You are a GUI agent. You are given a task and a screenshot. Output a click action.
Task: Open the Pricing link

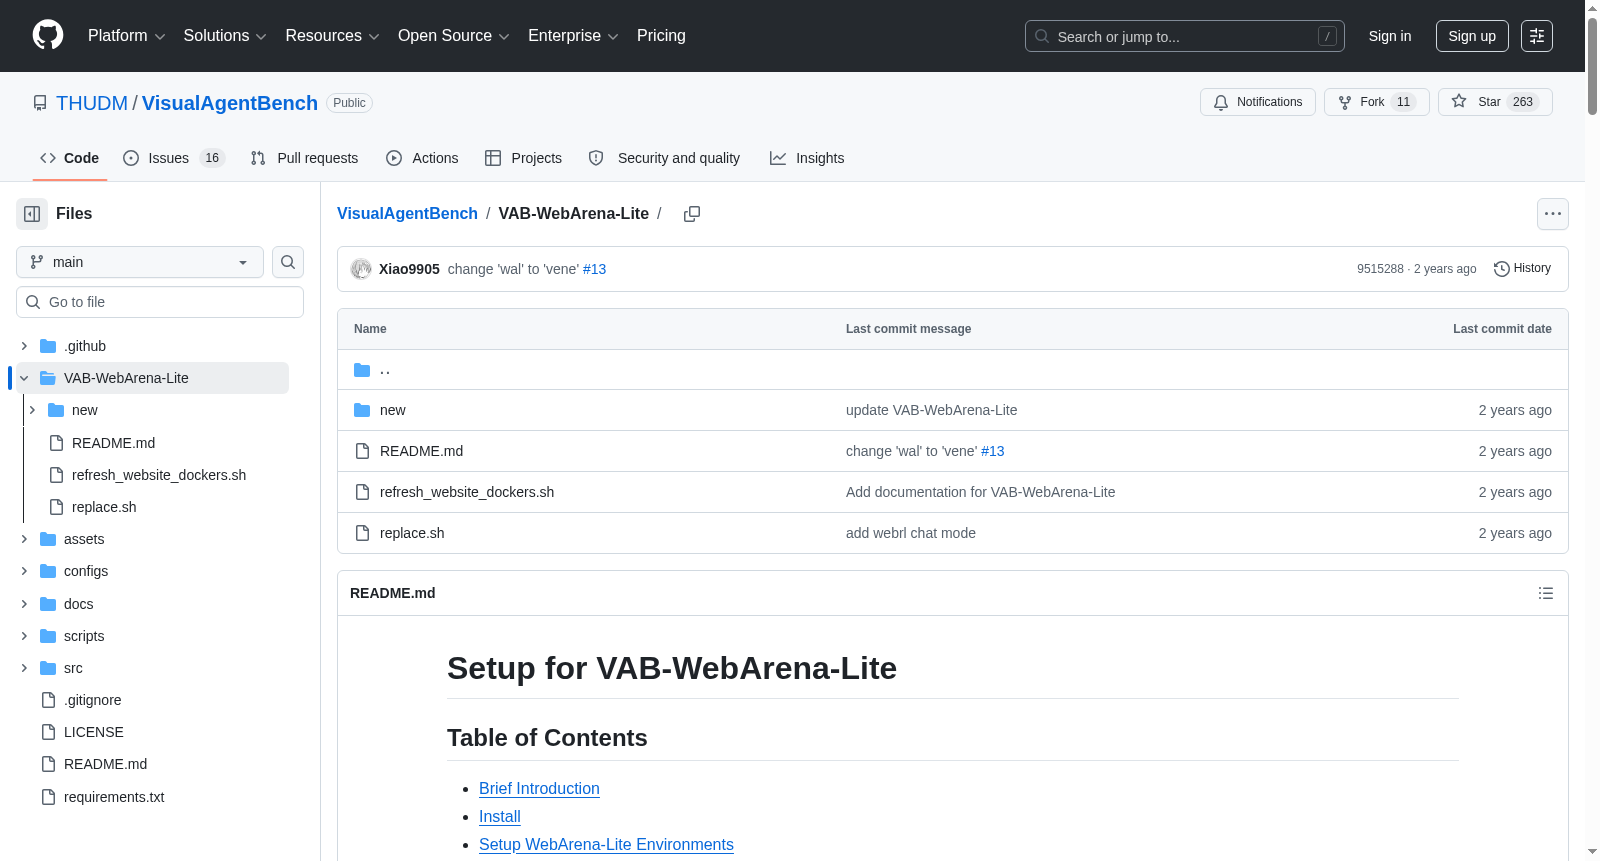point(661,36)
